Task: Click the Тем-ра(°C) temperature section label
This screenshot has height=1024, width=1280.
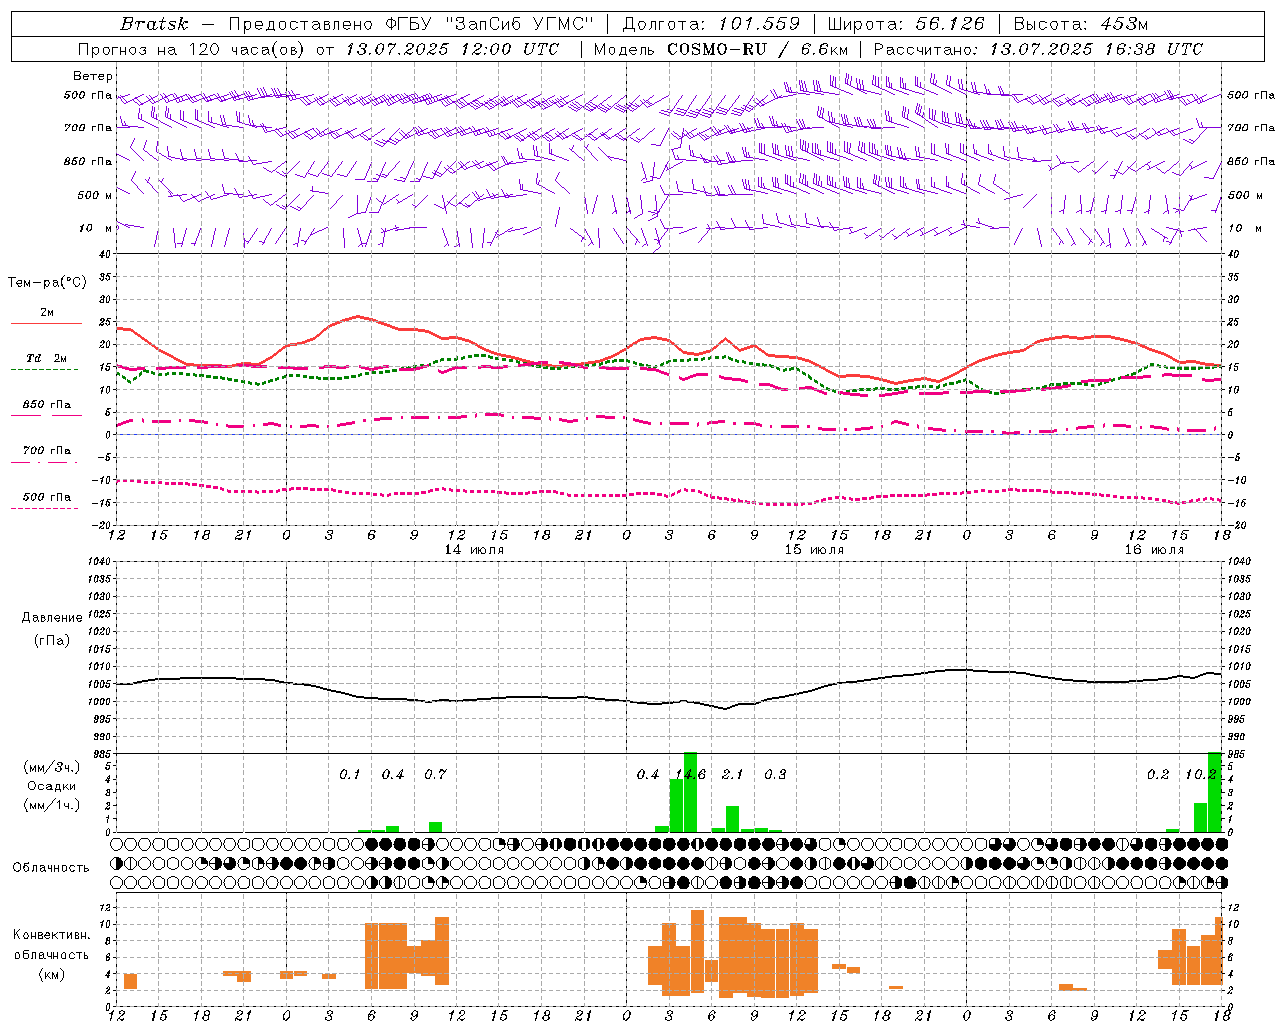Action: (47, 283)
